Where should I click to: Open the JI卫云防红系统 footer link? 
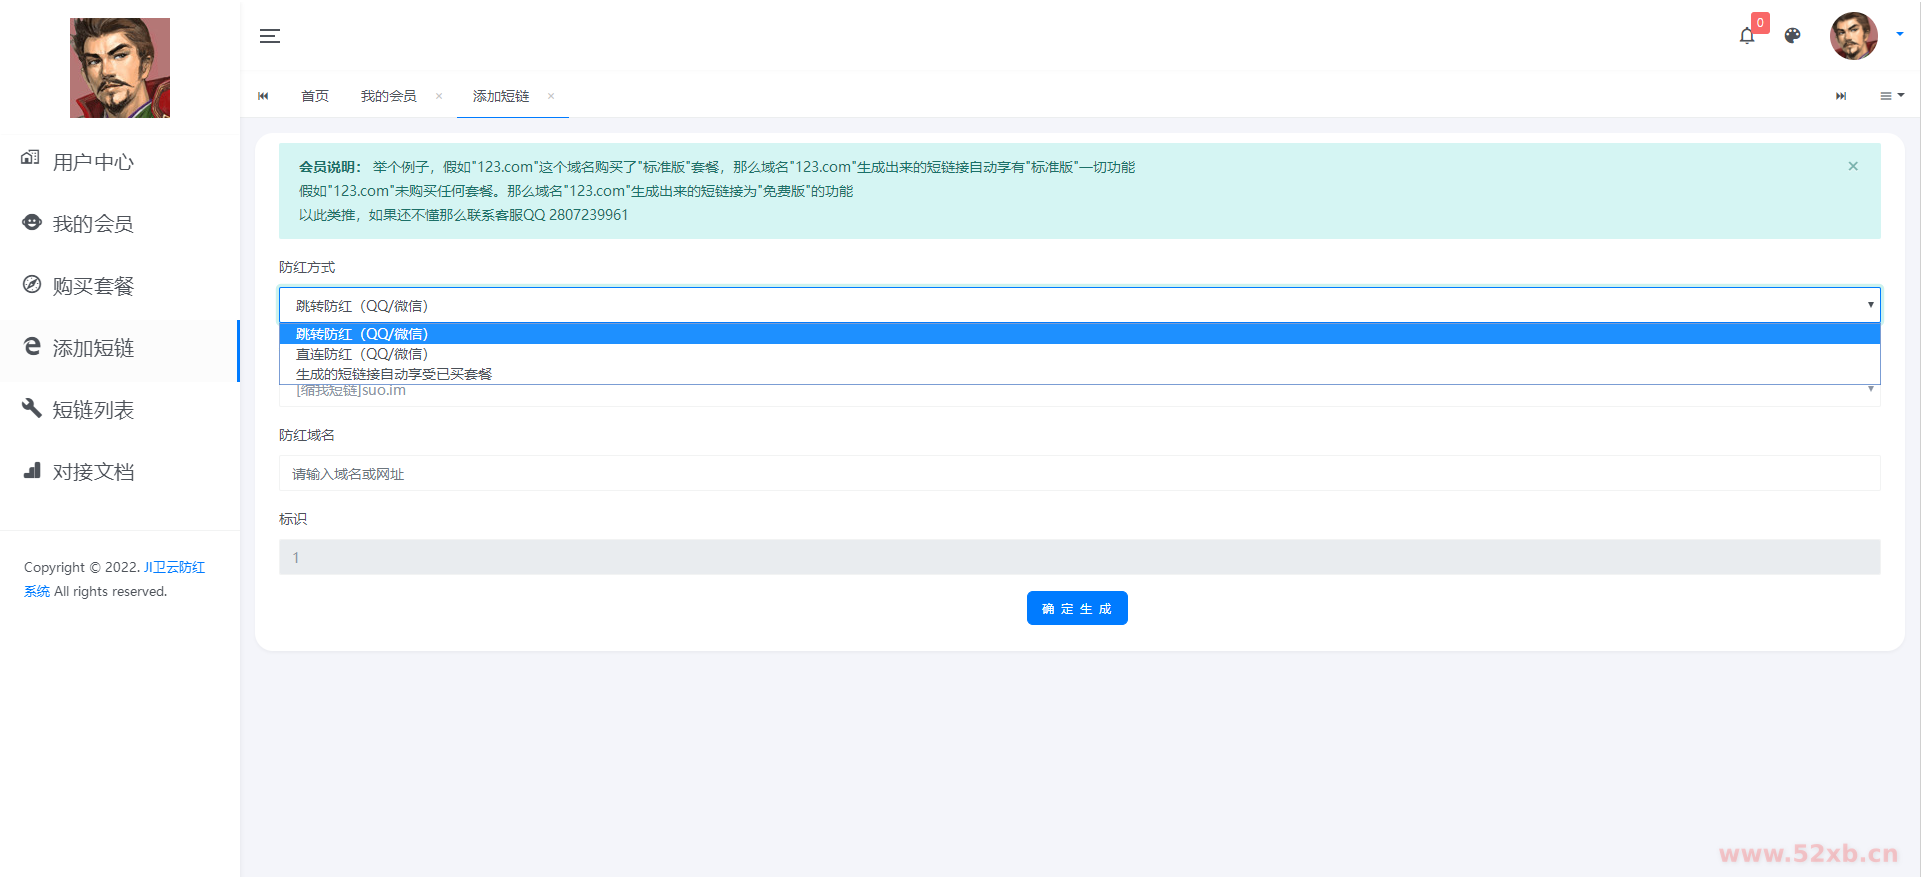[x=174, y=567]
